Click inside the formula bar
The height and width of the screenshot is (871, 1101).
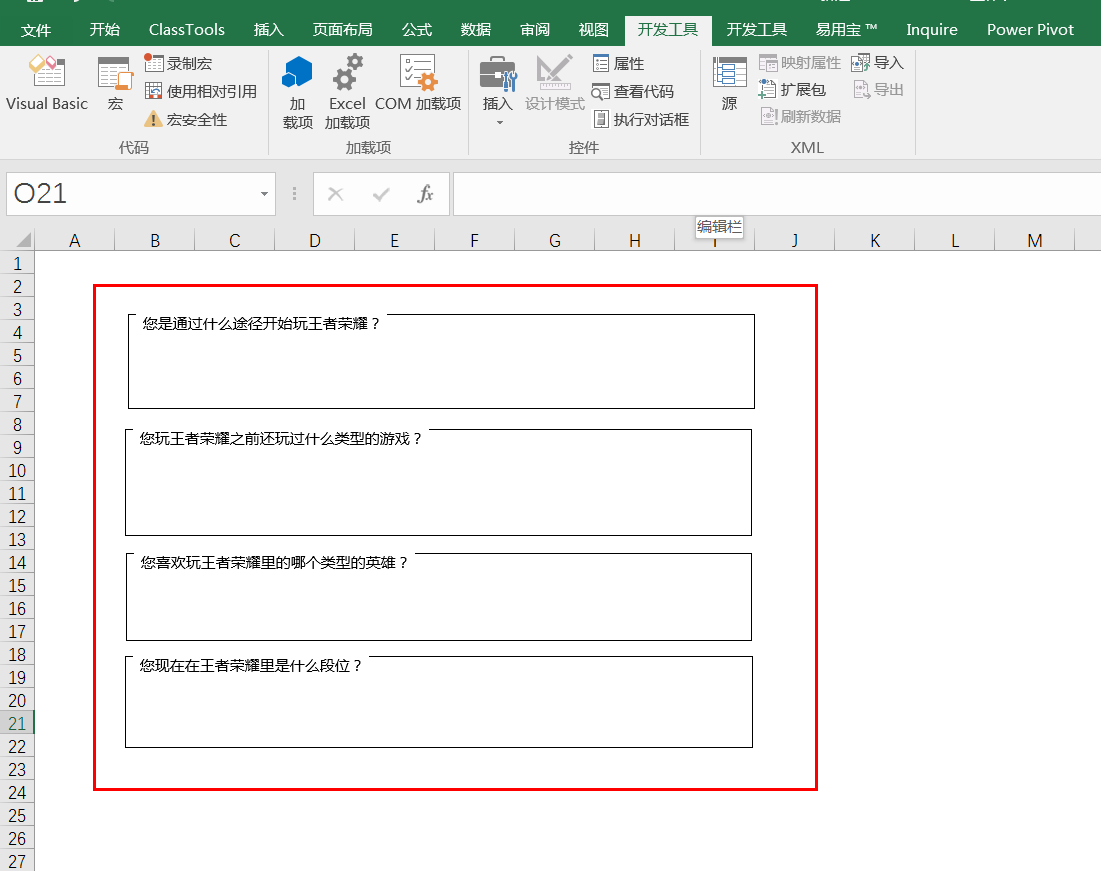click(x=777, y=194)
